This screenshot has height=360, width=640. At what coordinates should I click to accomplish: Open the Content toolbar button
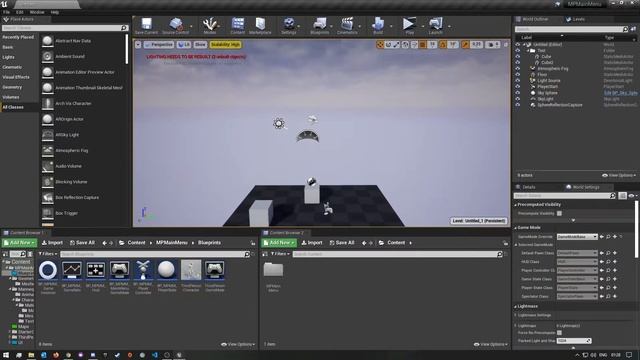click(x=238, y=26)
